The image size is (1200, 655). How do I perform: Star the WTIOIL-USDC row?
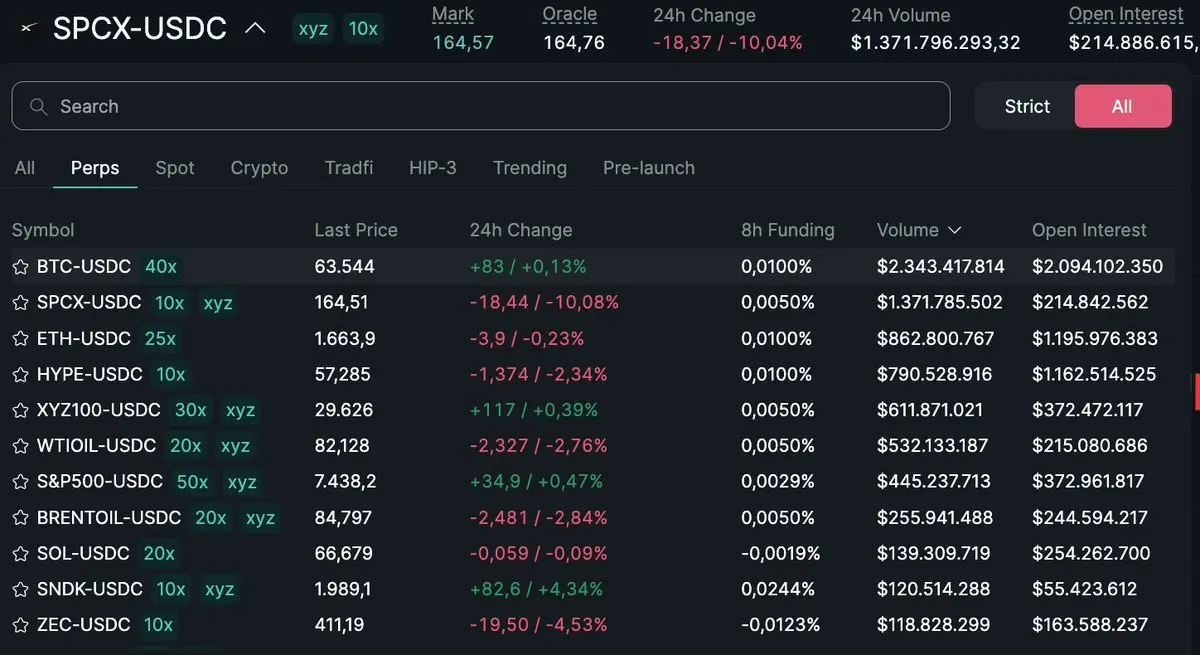(20, 446)
